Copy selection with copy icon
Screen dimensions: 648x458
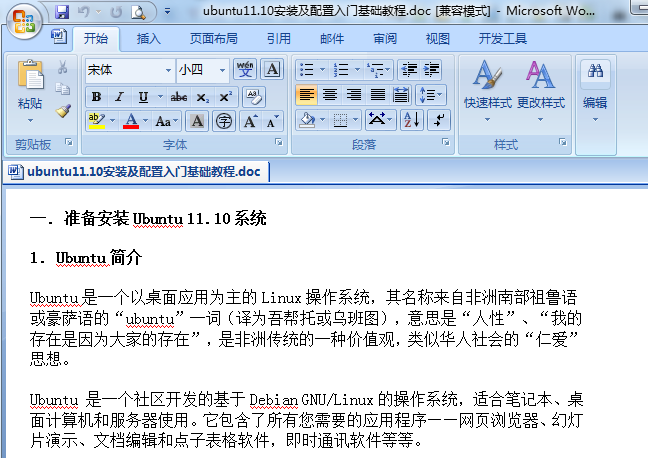[63, 88]
